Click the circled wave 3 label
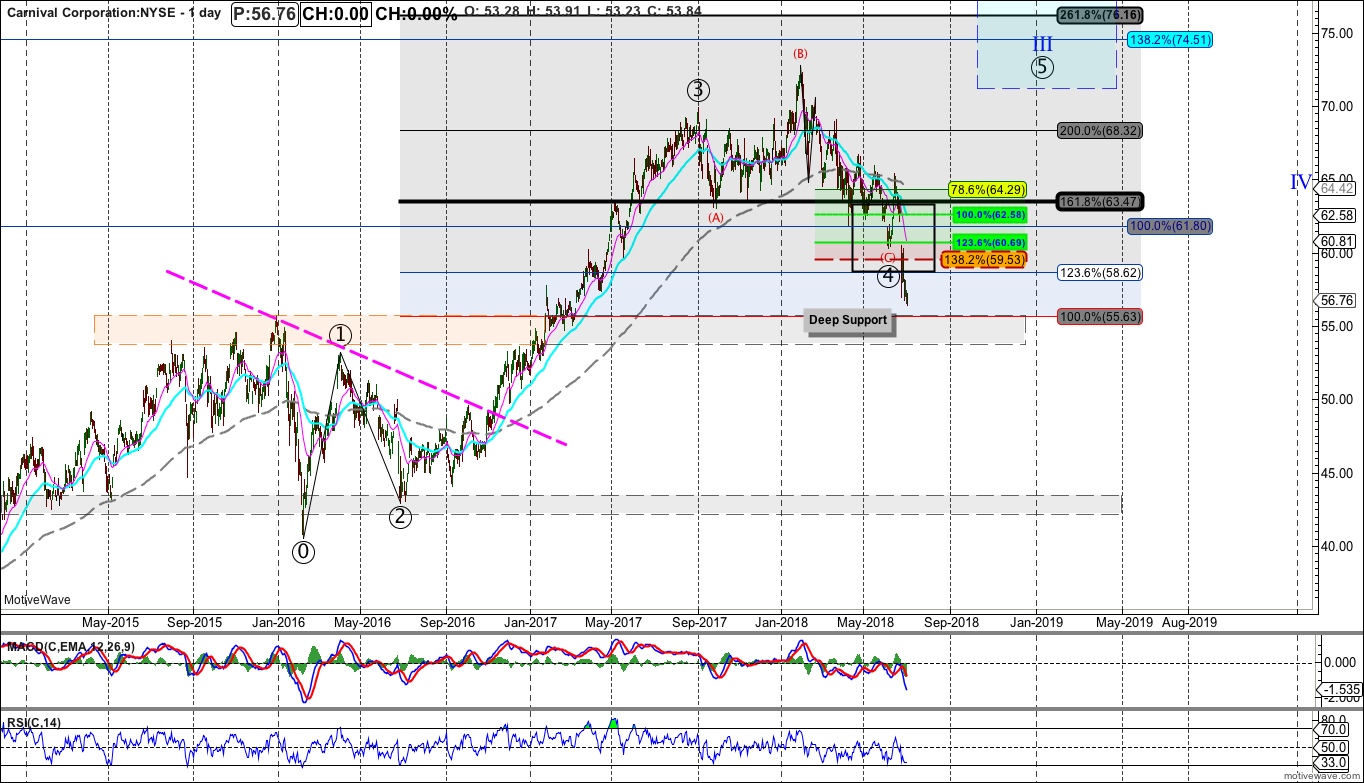Viewport: 1364px width, 783px height. pos(698,90)
